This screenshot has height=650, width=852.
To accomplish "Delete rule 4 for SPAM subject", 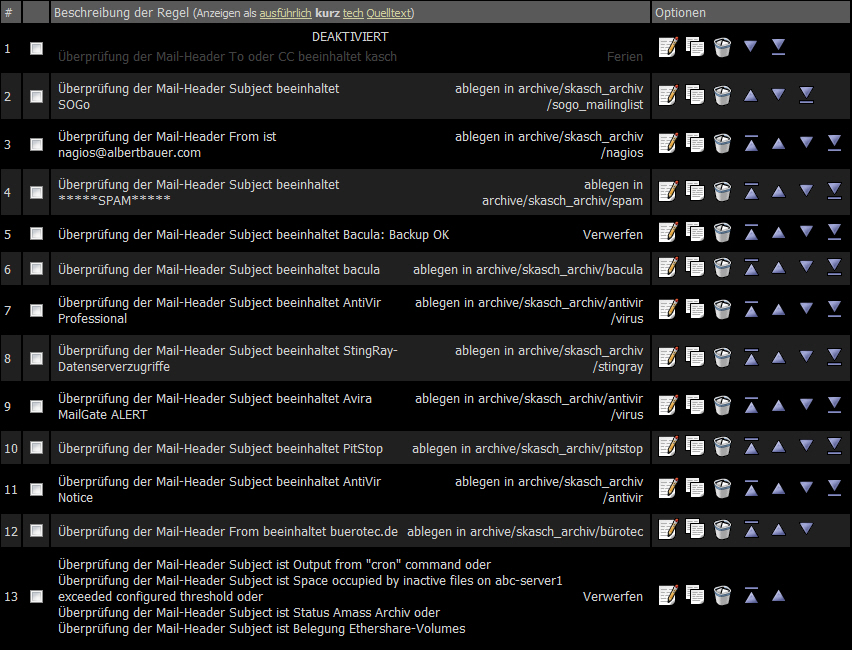I will point(723,192).
